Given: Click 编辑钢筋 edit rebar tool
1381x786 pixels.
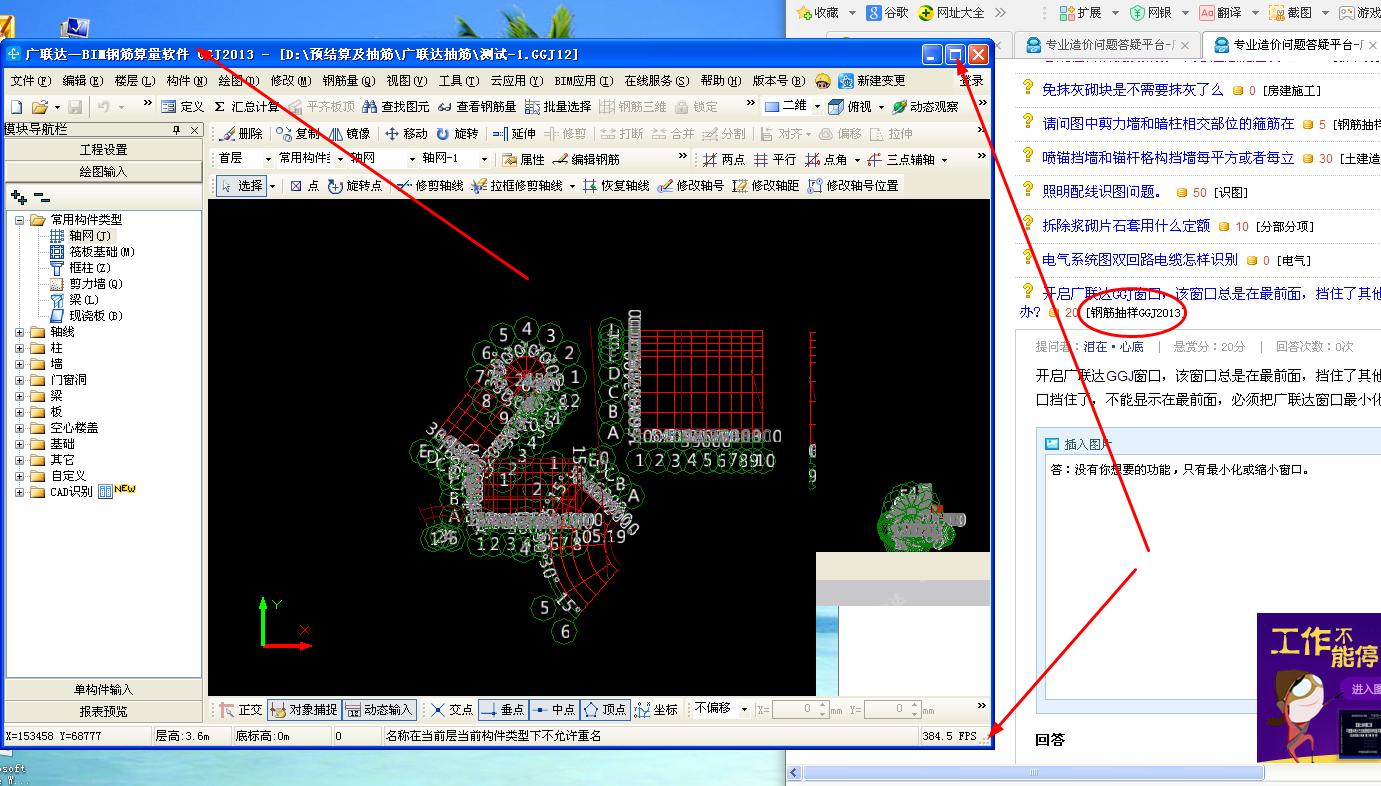Looking at the screenshot, I should point(586,159).
